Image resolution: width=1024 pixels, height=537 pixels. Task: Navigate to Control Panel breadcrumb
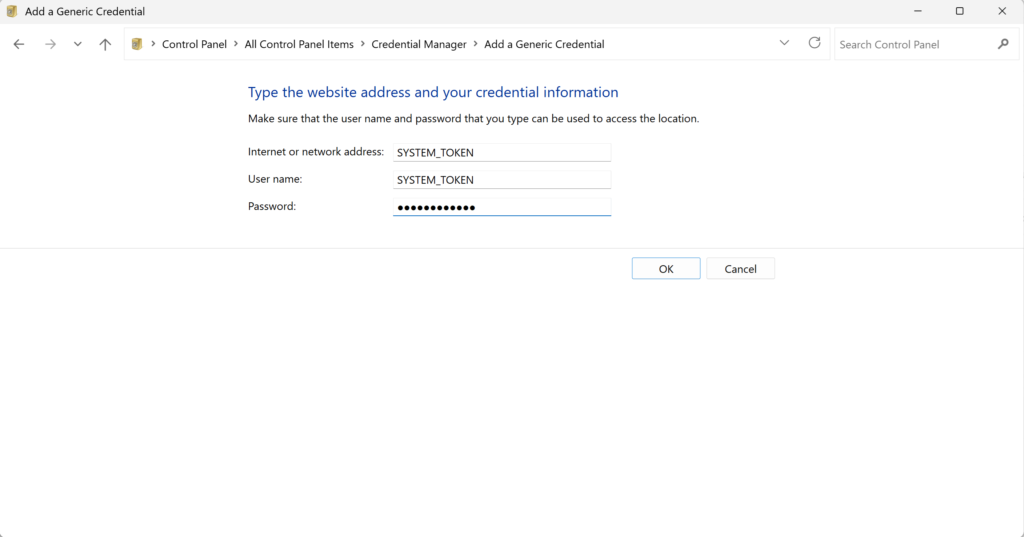click(194, 44)
